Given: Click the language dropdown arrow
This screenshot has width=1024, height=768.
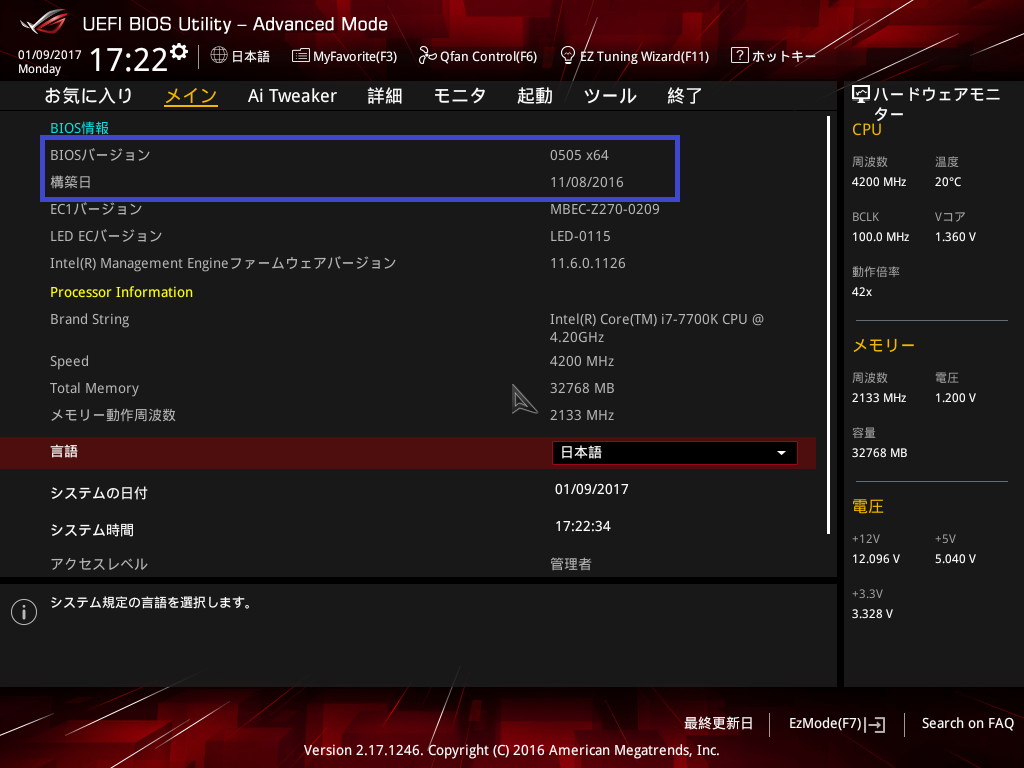Looking at the screenshot, I should [781, 453].
